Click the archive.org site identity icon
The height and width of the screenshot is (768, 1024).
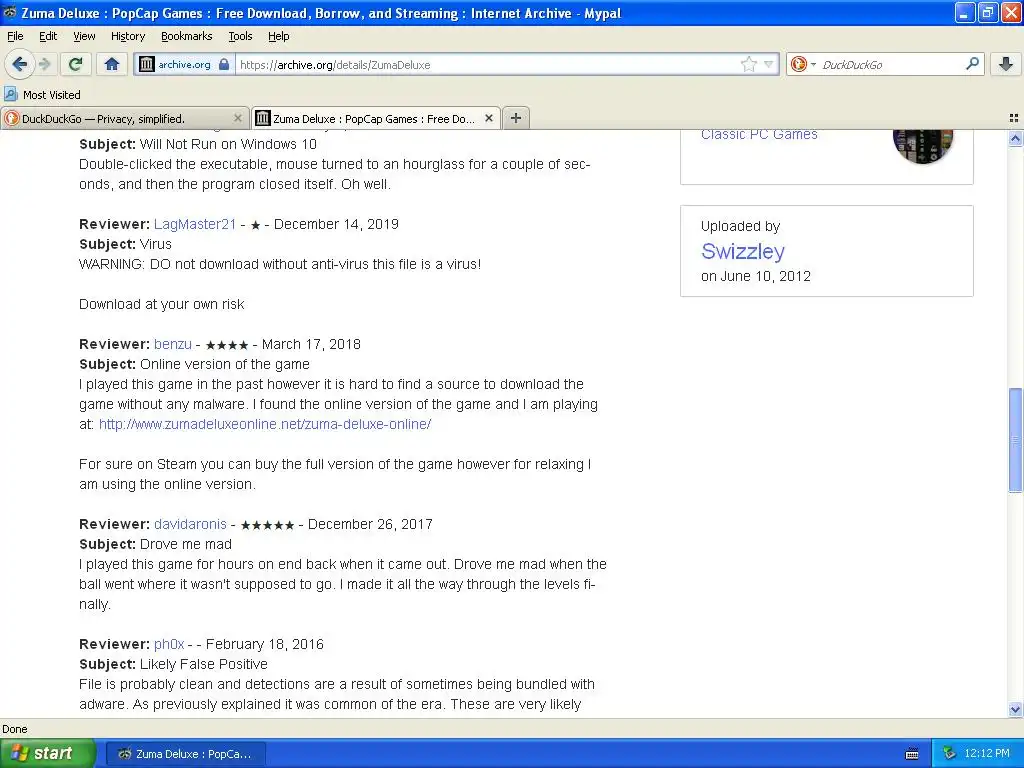[147, 64]
